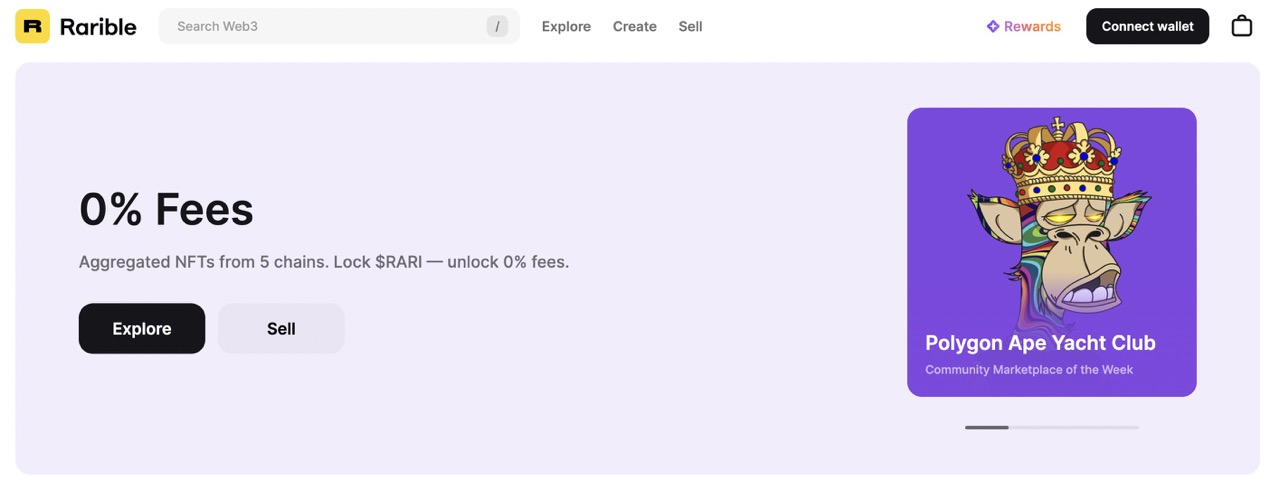Viewport: 1280px width, 481px height.
Task: Click the 0% Fees headline
Action: pyautogui.click(x=166, y=209)
